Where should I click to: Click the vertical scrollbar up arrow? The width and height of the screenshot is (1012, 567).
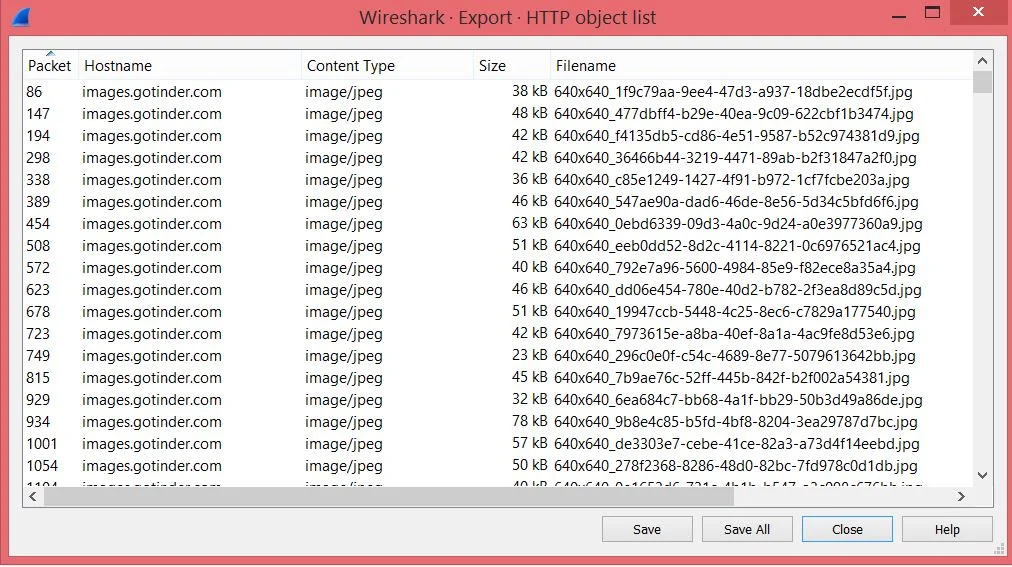tap(982, 61)
